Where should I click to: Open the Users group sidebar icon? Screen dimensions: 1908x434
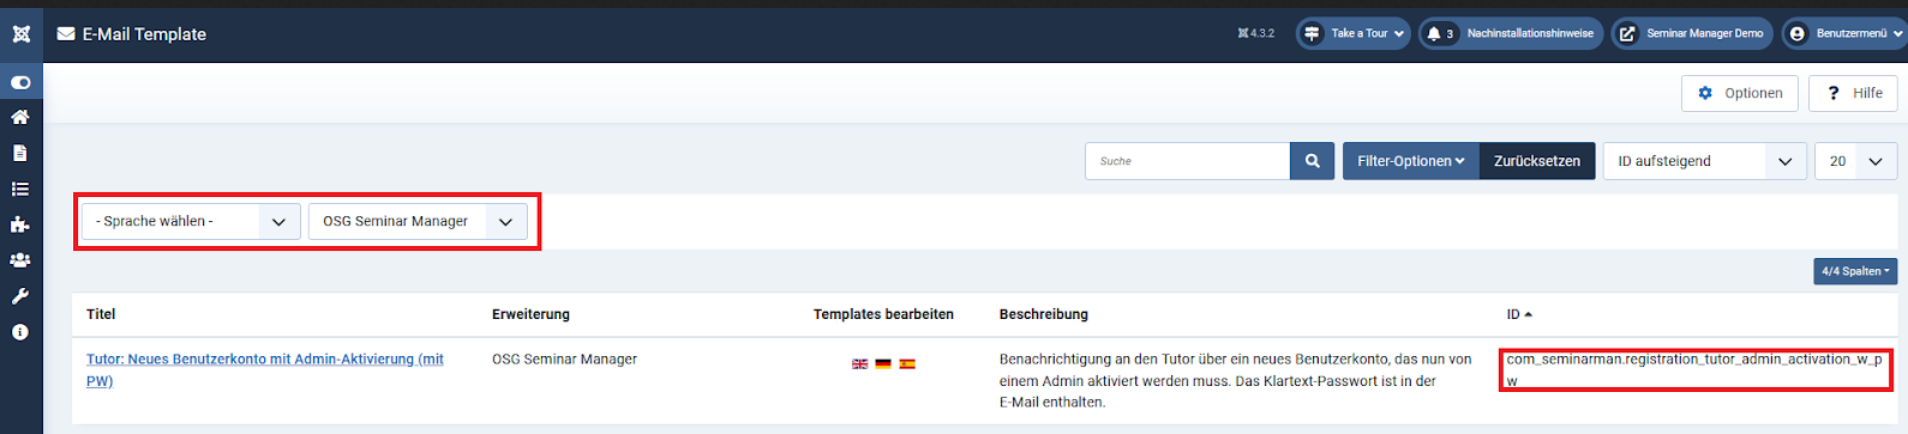click(20, 260)
